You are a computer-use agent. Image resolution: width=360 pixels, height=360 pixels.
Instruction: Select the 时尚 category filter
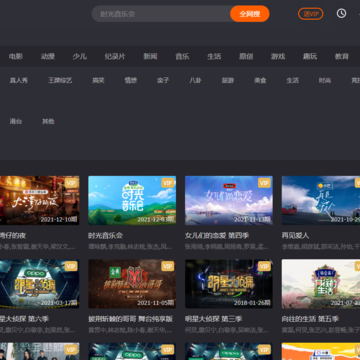tap(325, 80)
